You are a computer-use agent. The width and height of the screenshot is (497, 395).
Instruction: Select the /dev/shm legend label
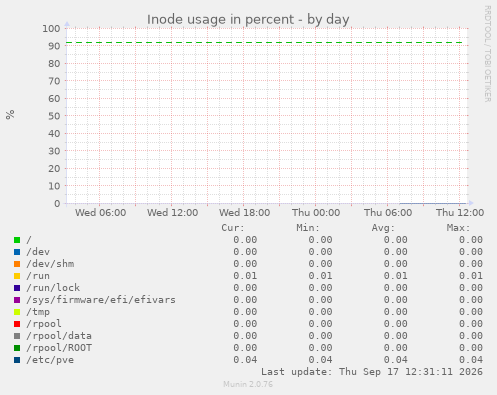50,264
